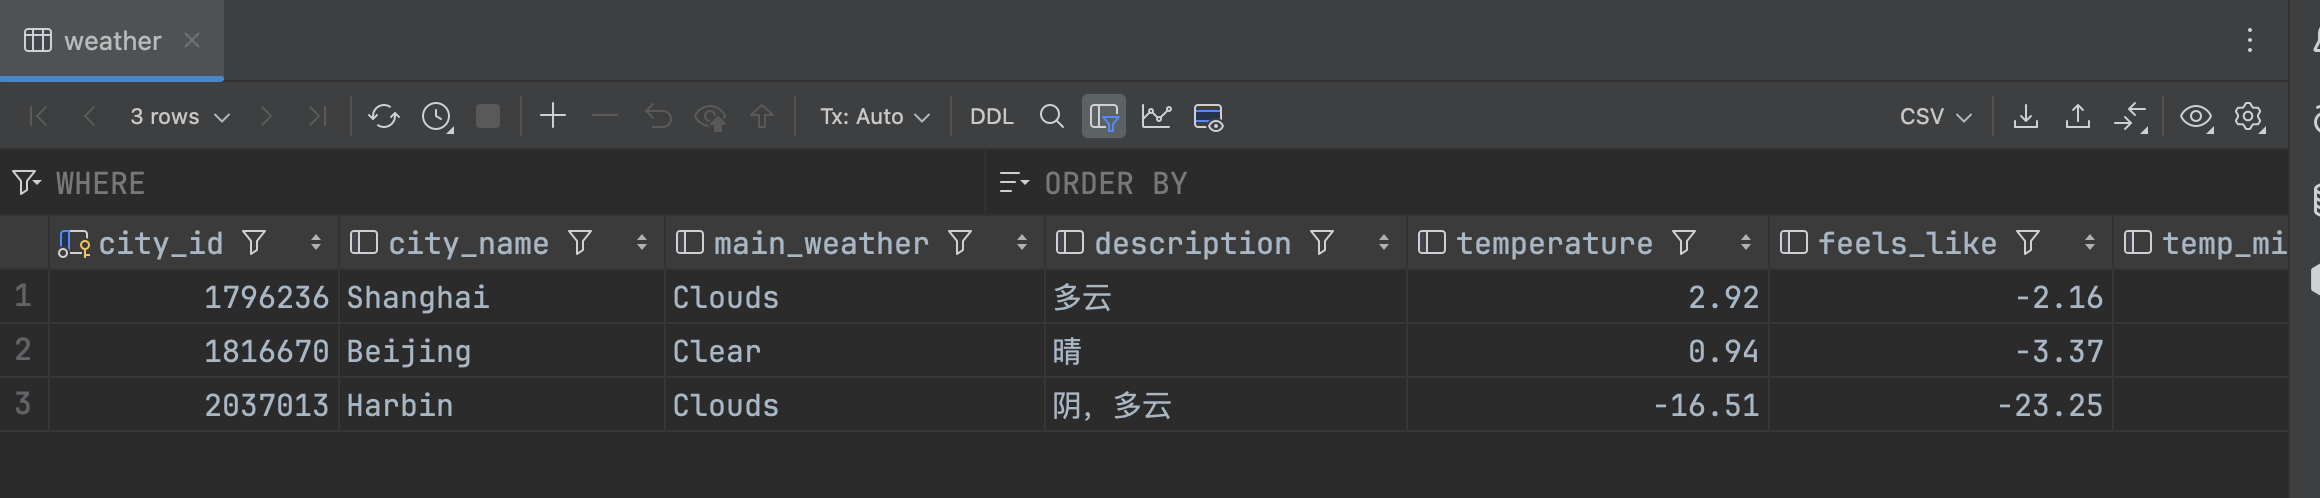Click the import data upload icon
The height and width of the screenshot is (498, 2320).
click(2077, 117)
